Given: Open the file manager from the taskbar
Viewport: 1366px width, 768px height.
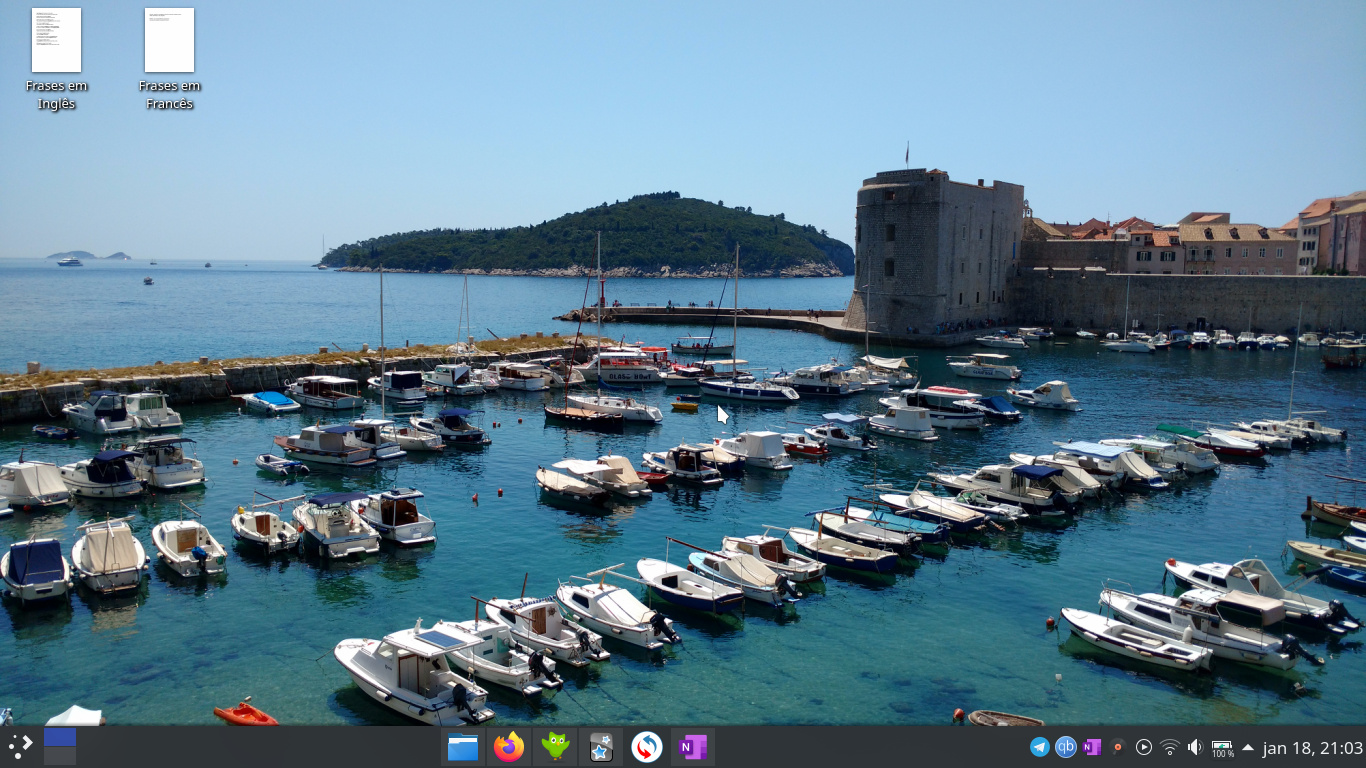Looking at the screenshot, I should click(x=462, y=747).
